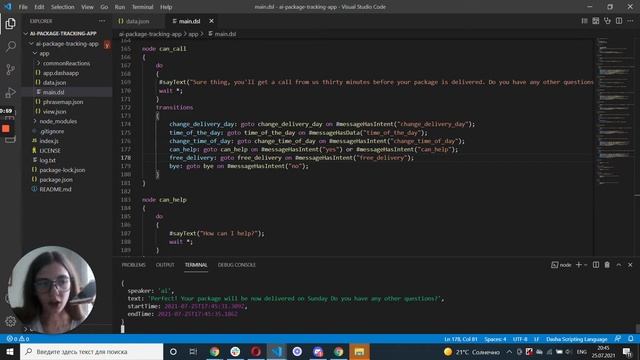
Task: Kill terminal with the trash icon
Action: pos(607,265)
